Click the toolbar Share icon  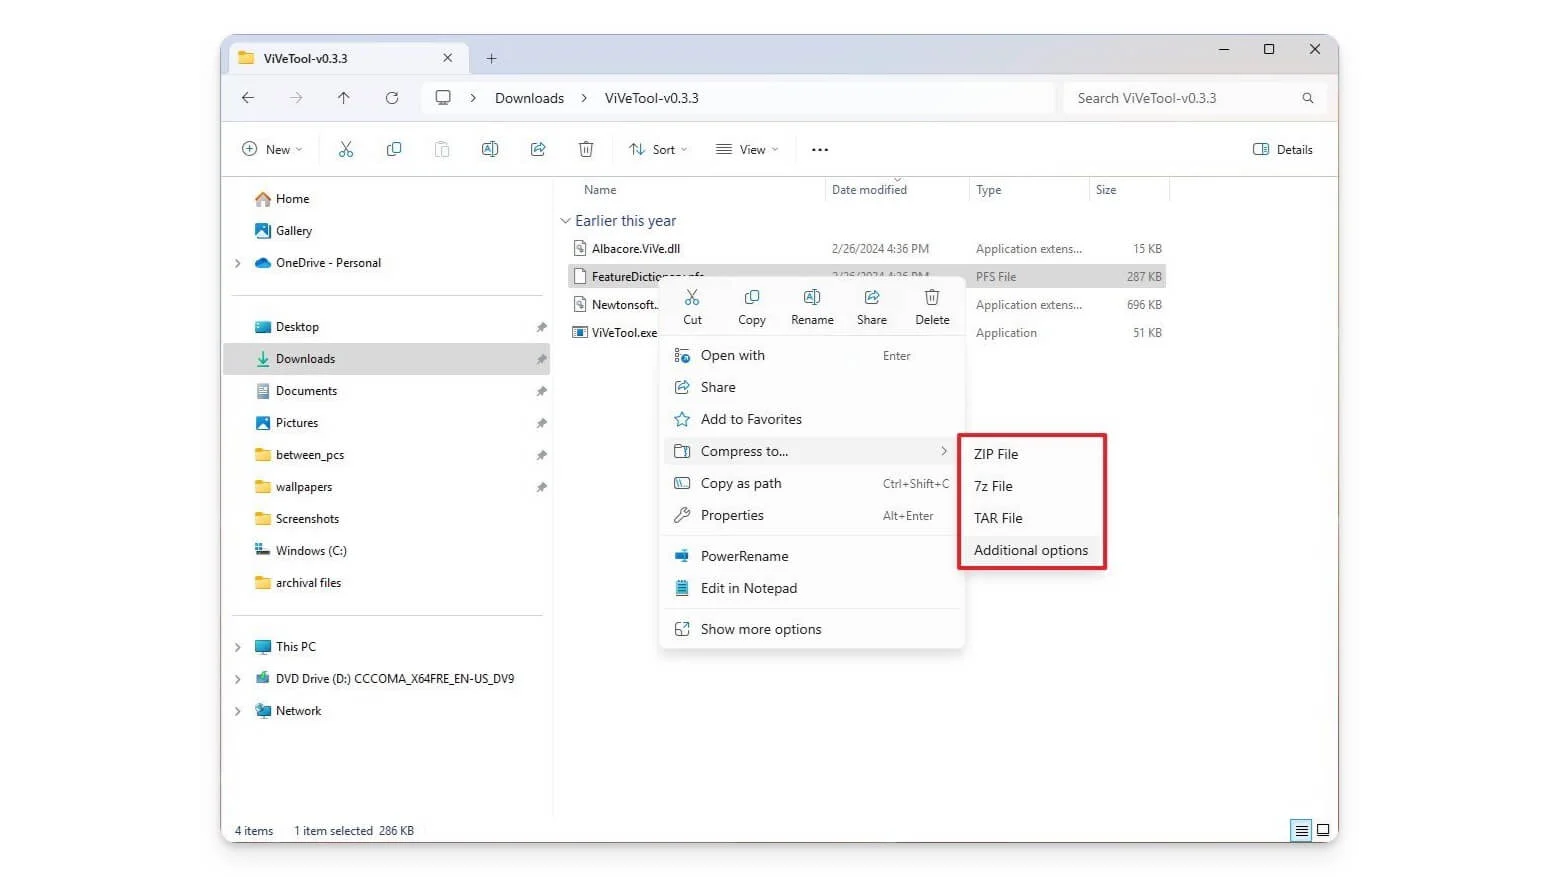538,150
